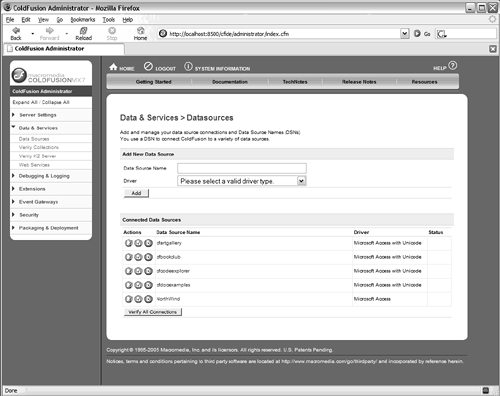The height and width of the screenshot is (396, 500).
Task: Click the Delete icon for cfcodeexplorer
Action: (148, 271)
